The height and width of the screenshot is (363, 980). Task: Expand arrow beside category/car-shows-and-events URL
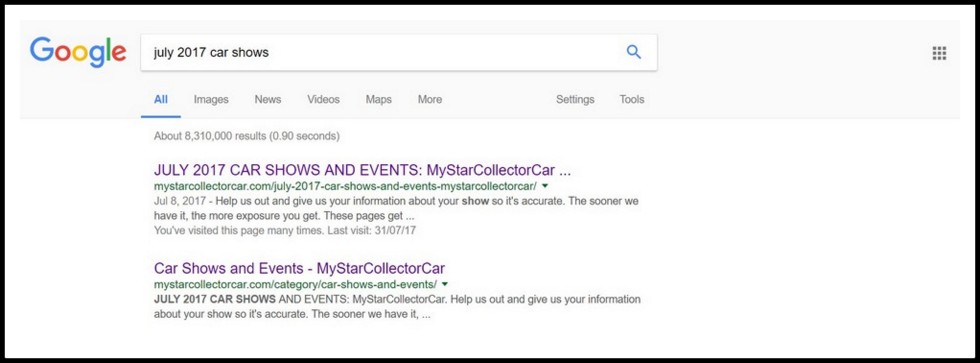click(x=444, y=284)
